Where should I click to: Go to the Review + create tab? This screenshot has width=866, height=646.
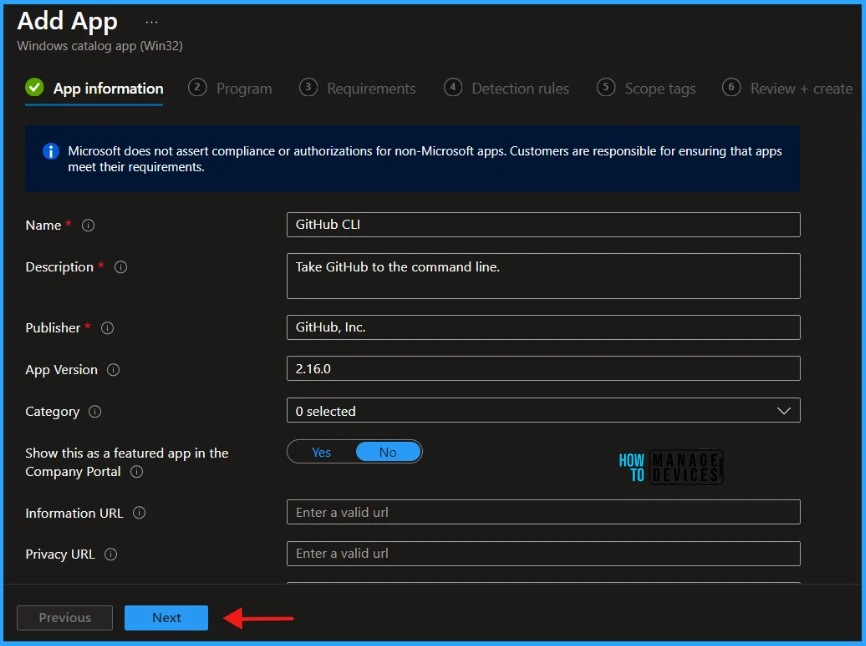click(x=787, y=89)
